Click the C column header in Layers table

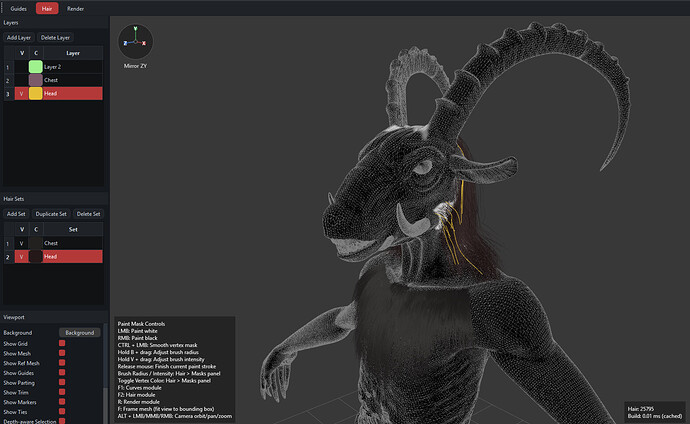tap(36, 53)
